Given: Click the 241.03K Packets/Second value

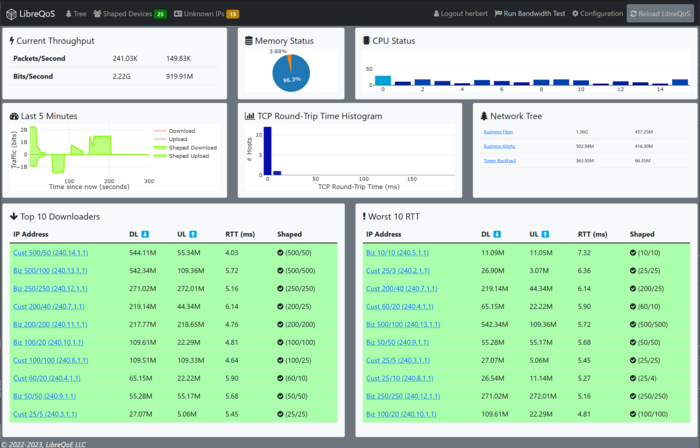Looking at the screenshot, I should (x=125, y=58).
